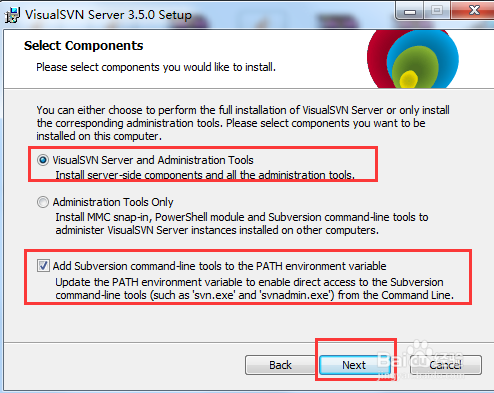Cancel the installation

[446, 365]
